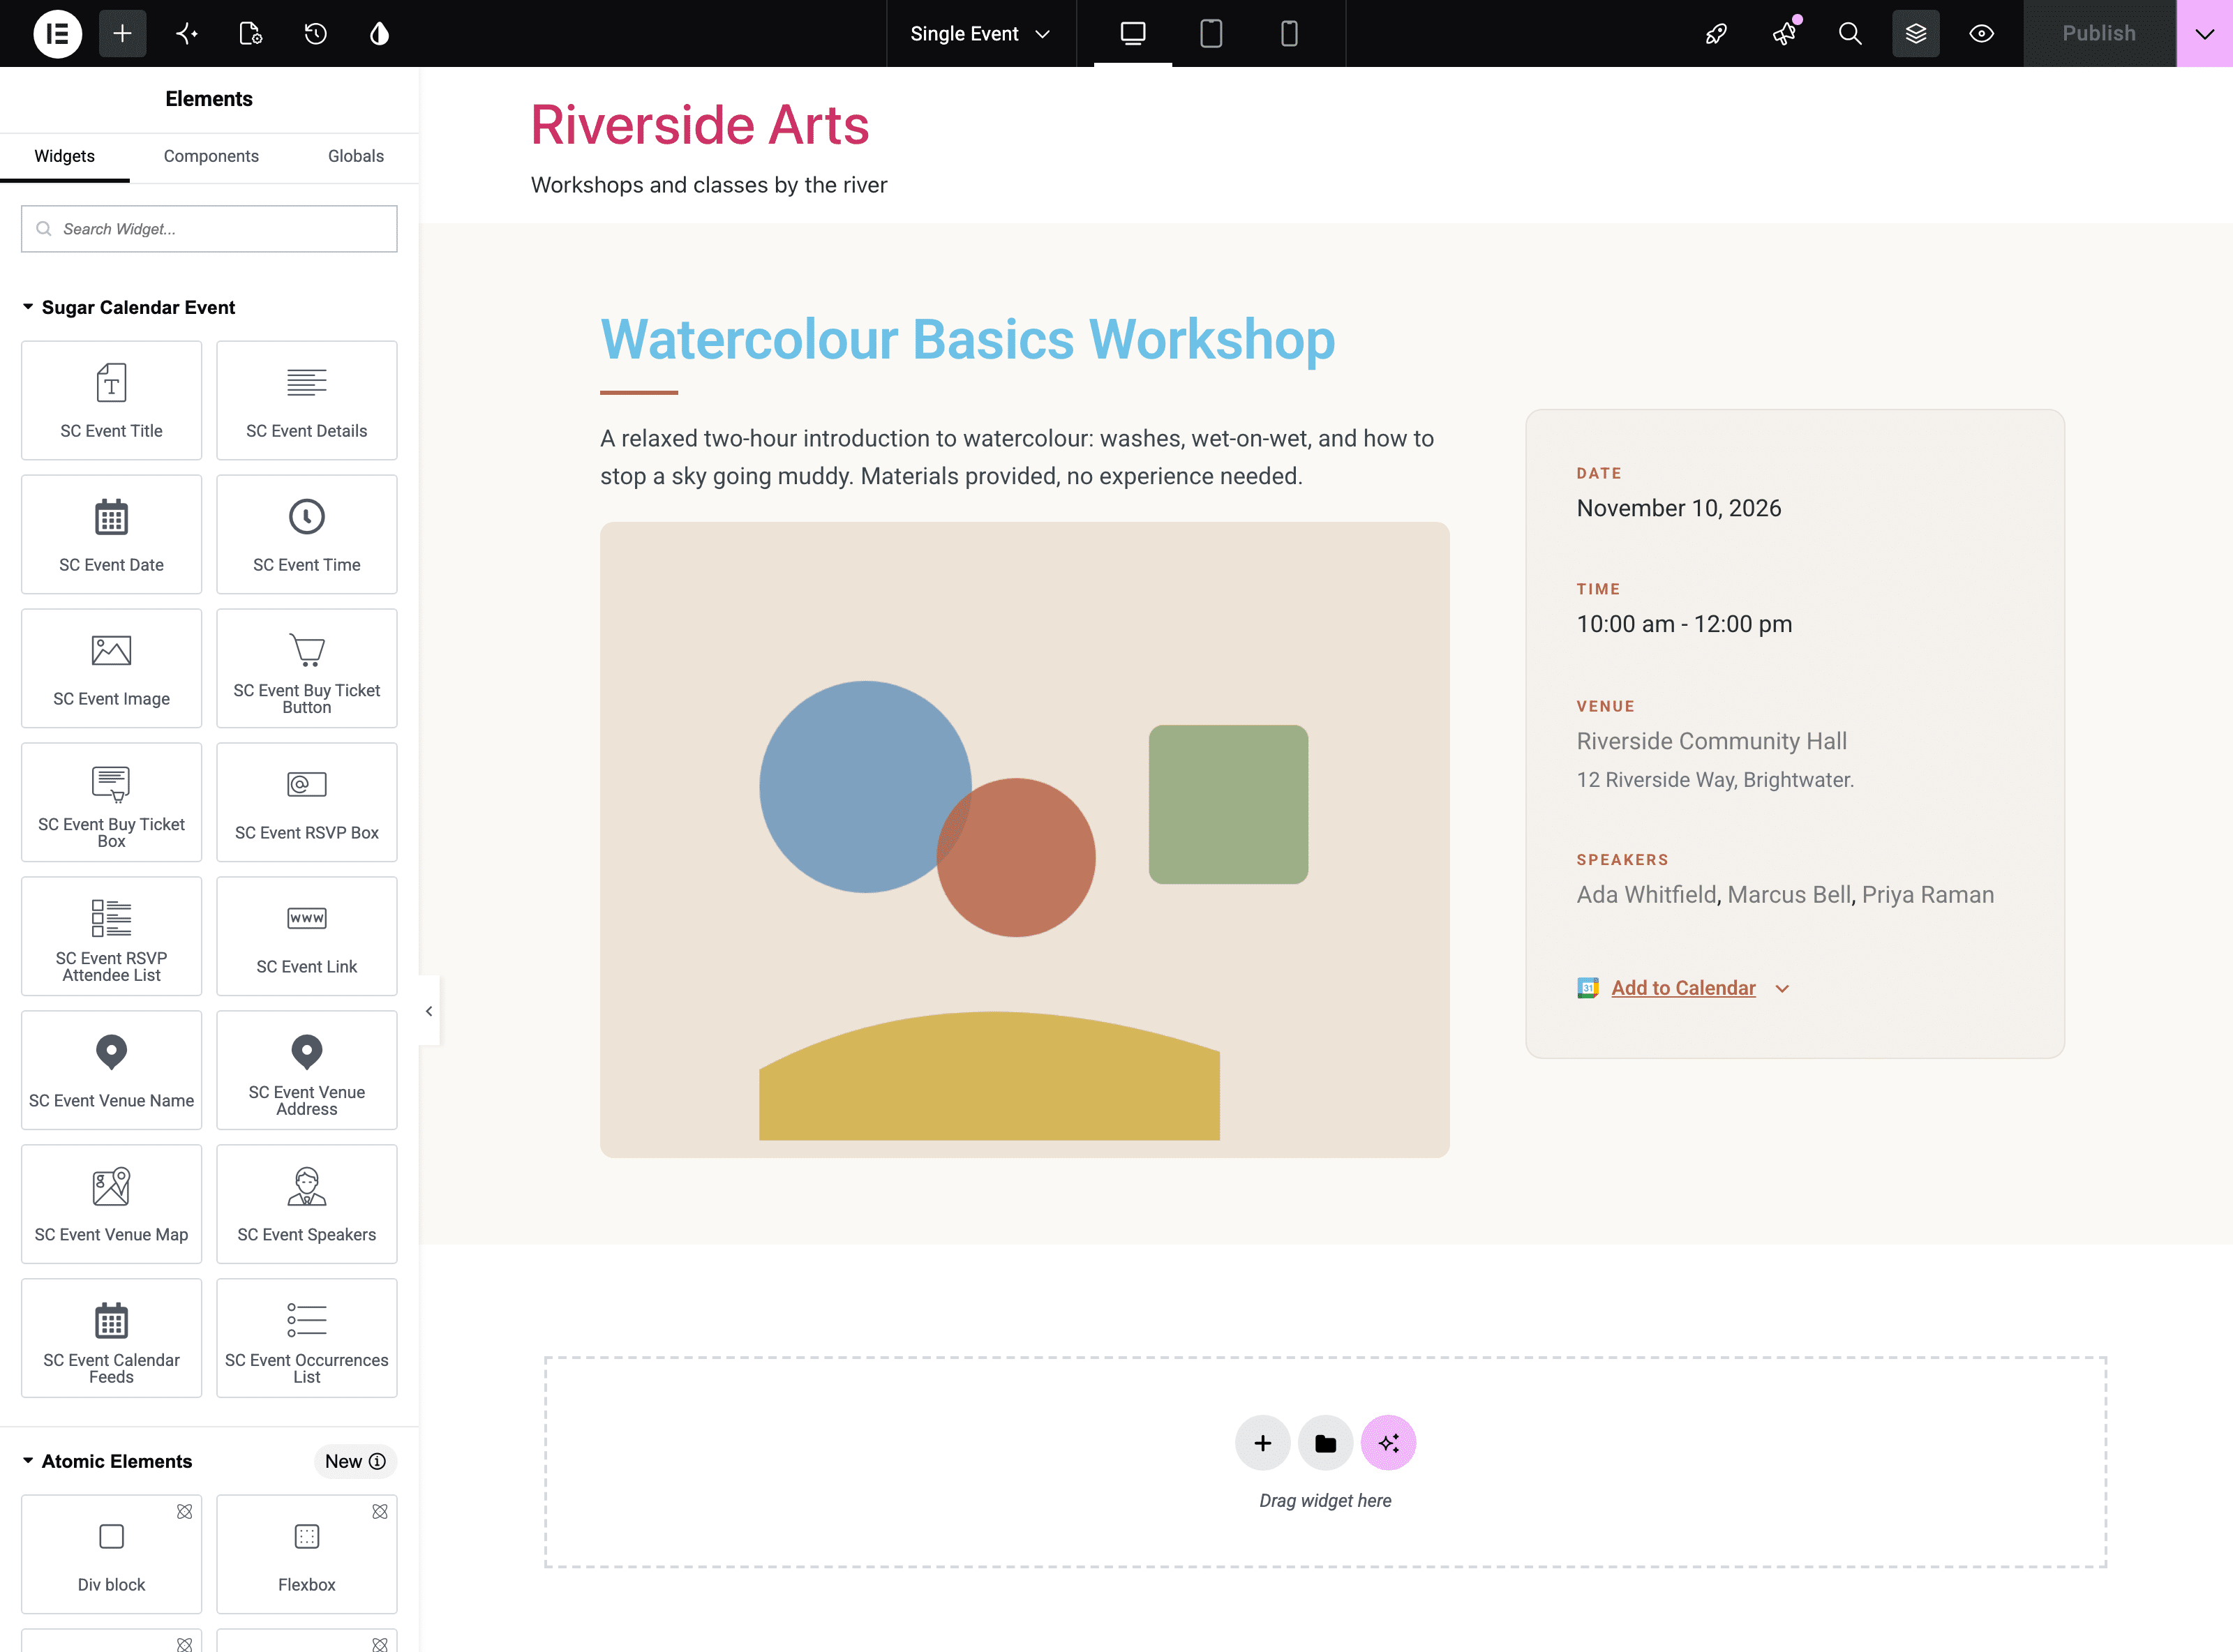The image size is (2233, 1652).
Task: Select the SC Event Date widget
Action: click(111, 534)
